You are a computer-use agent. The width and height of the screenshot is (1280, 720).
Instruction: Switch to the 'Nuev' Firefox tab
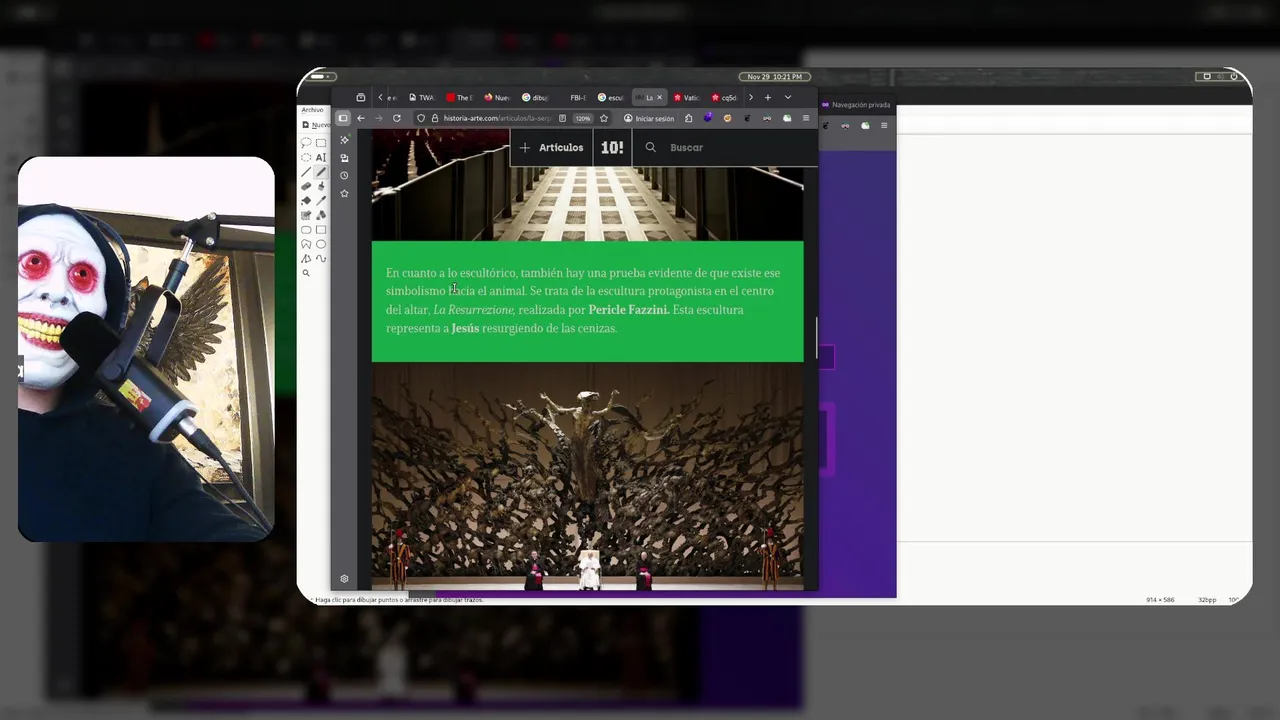pos(497,97)
